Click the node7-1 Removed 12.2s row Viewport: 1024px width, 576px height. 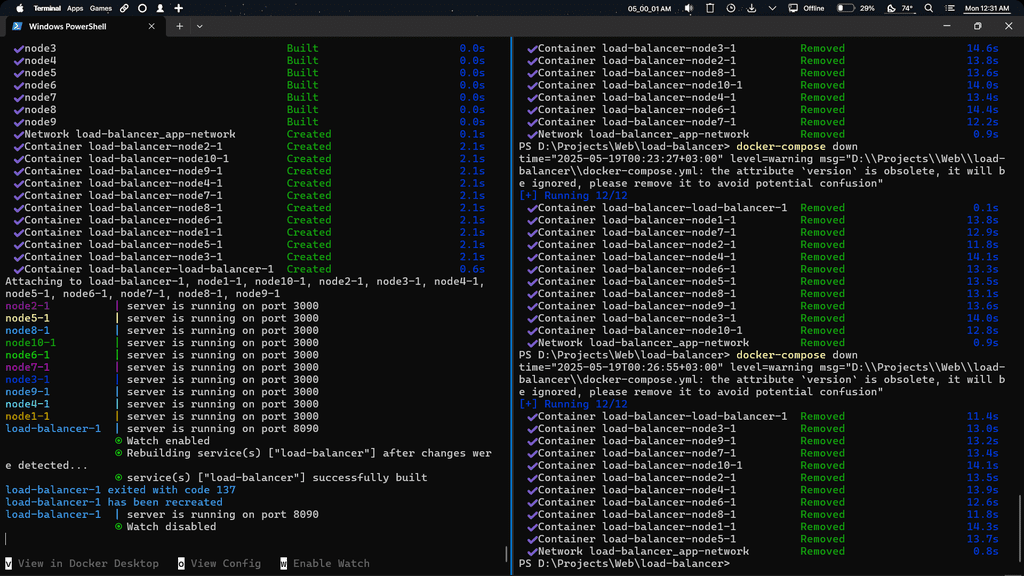point(763,122)
